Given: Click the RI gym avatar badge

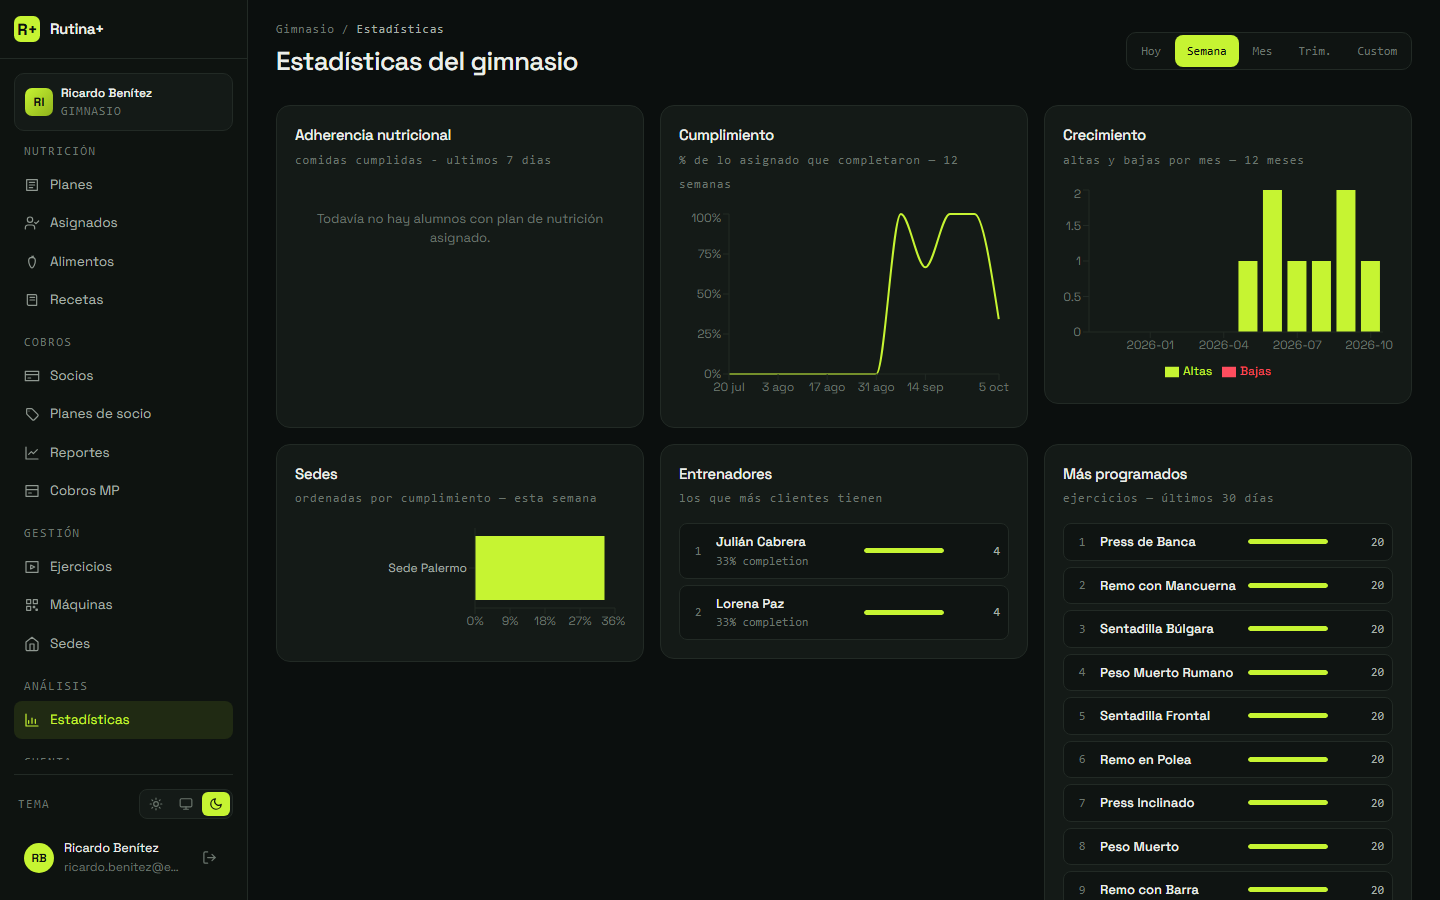Looking at the screenshot, I should coord(39,102).
